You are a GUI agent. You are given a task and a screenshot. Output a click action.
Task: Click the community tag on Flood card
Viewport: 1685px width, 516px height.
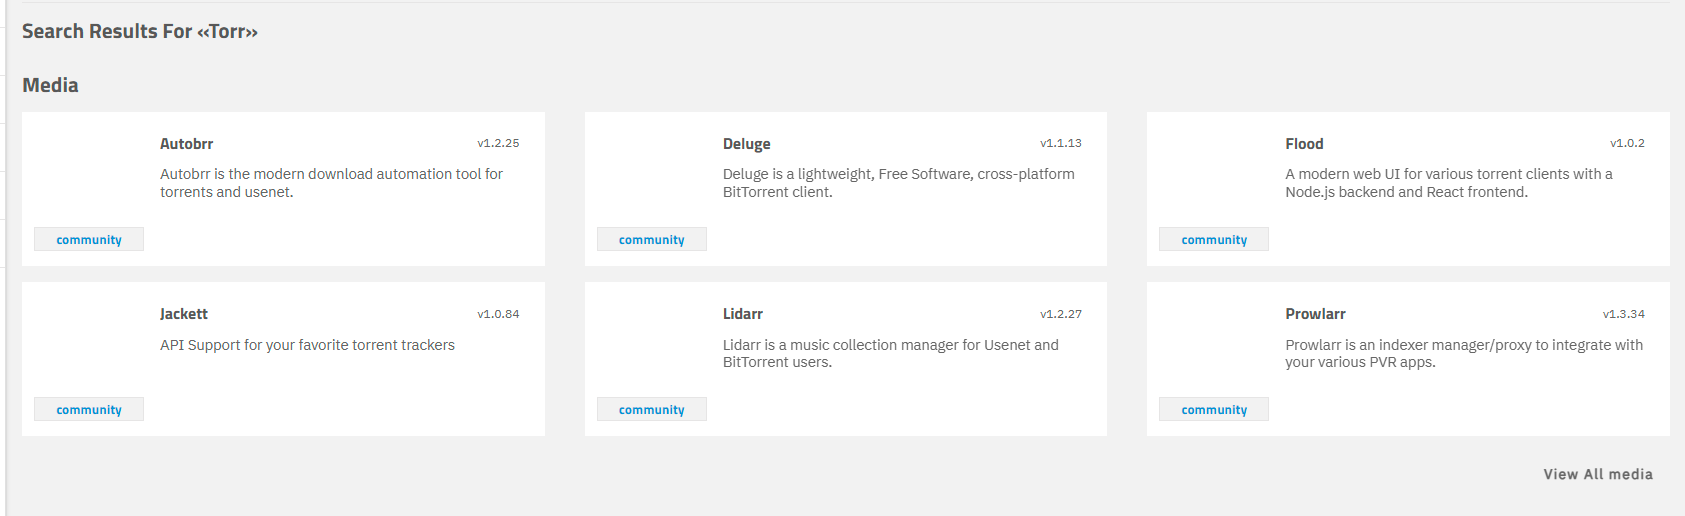click(x=1214, y=240)
